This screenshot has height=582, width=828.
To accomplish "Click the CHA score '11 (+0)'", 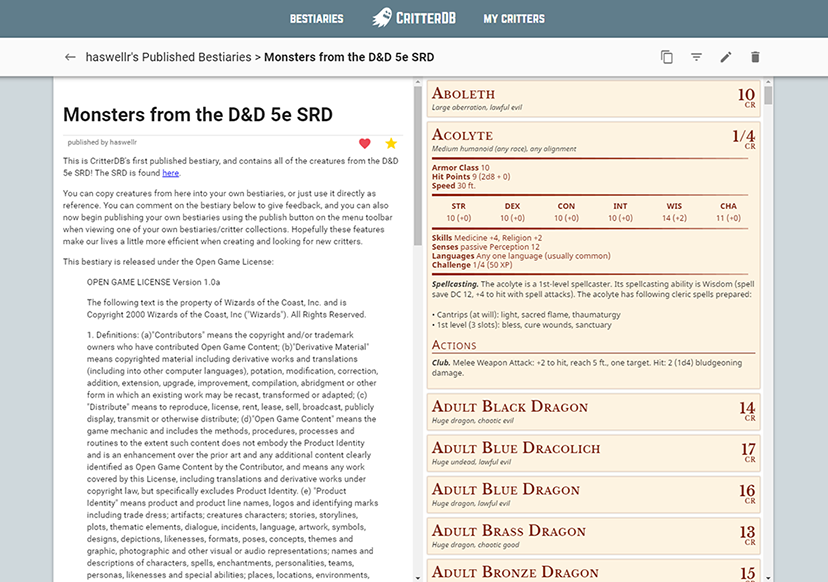I will [728, 218].
